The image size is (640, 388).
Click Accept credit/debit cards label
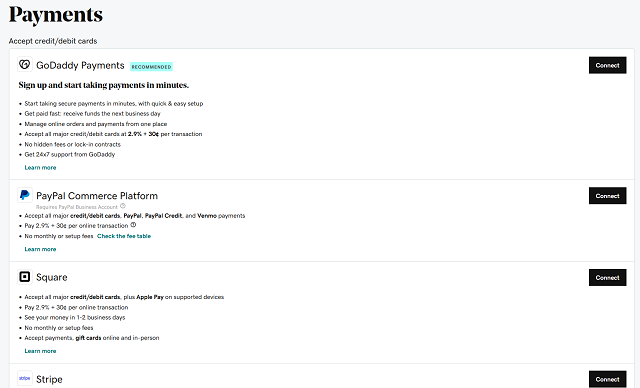pos(53,41)
